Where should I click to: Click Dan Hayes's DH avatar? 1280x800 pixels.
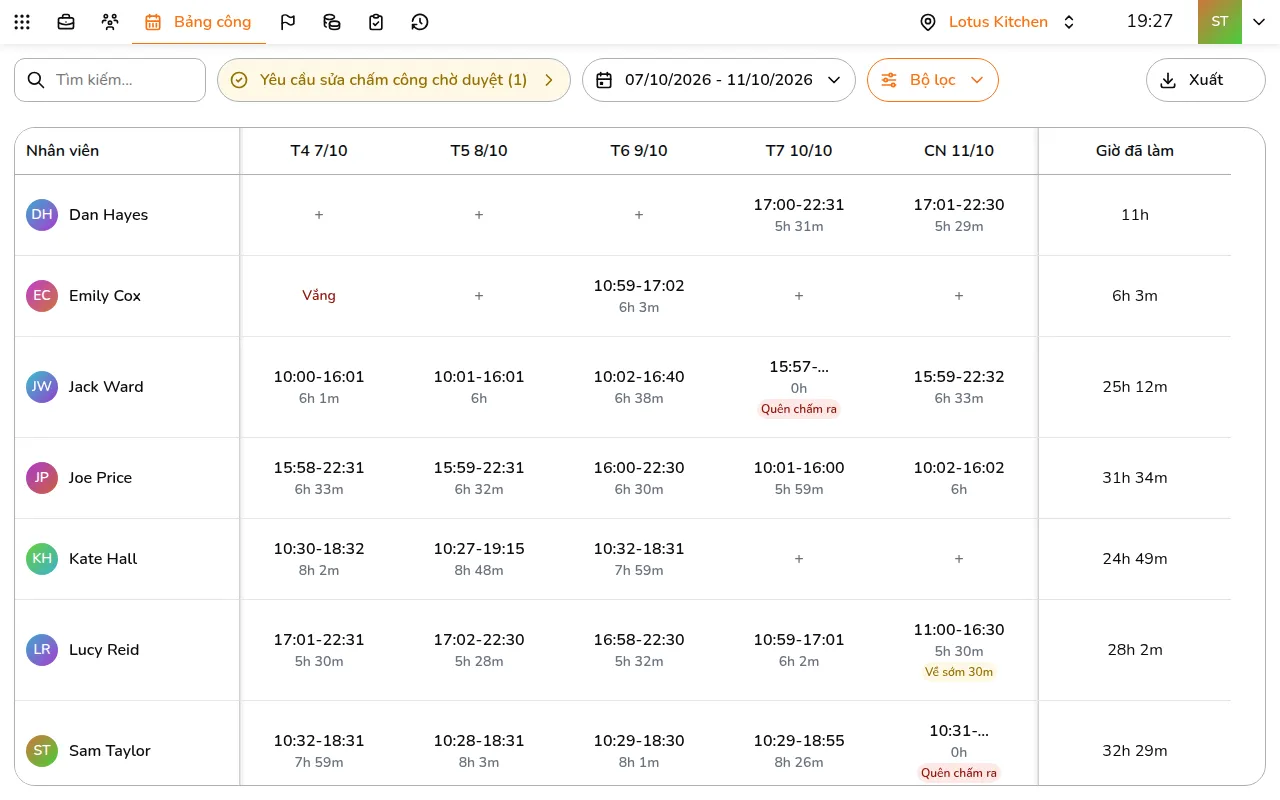[42, 215]
